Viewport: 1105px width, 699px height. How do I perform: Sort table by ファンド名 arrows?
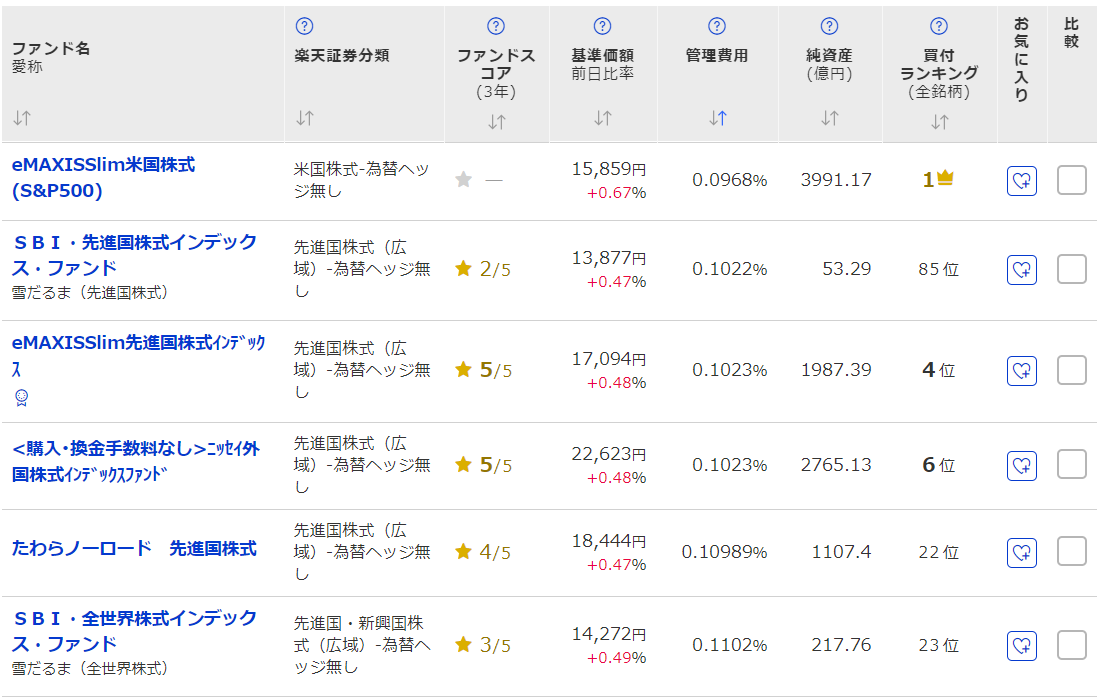pos(22,118)
